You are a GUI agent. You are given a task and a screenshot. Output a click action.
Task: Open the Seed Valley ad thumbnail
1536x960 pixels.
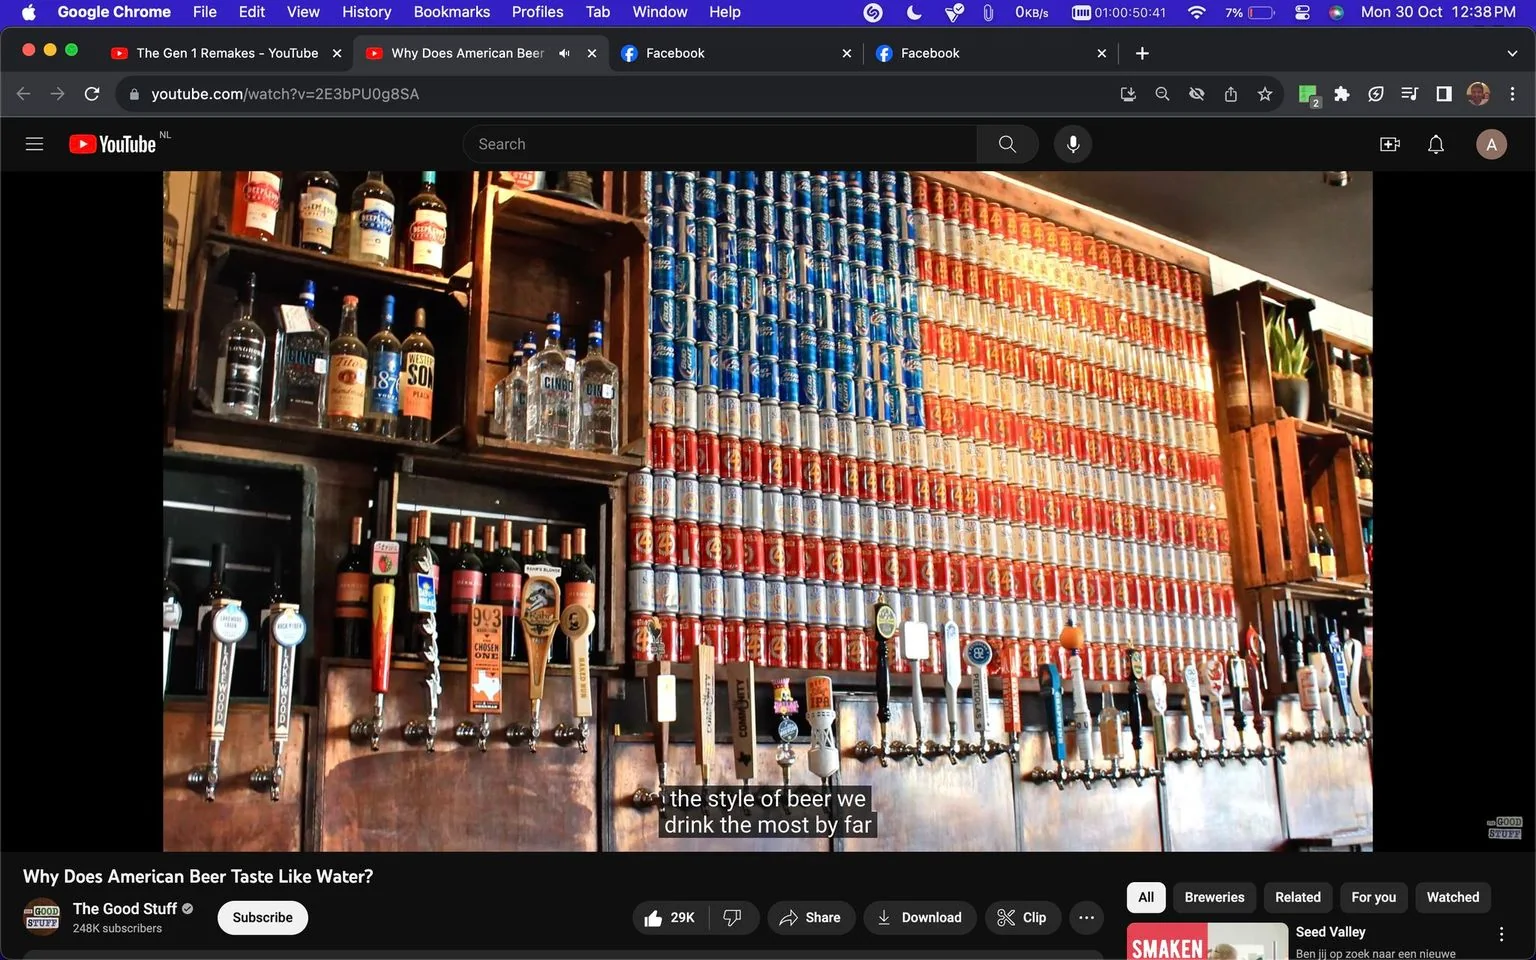pyautogui.click(x=1207, y=941)
